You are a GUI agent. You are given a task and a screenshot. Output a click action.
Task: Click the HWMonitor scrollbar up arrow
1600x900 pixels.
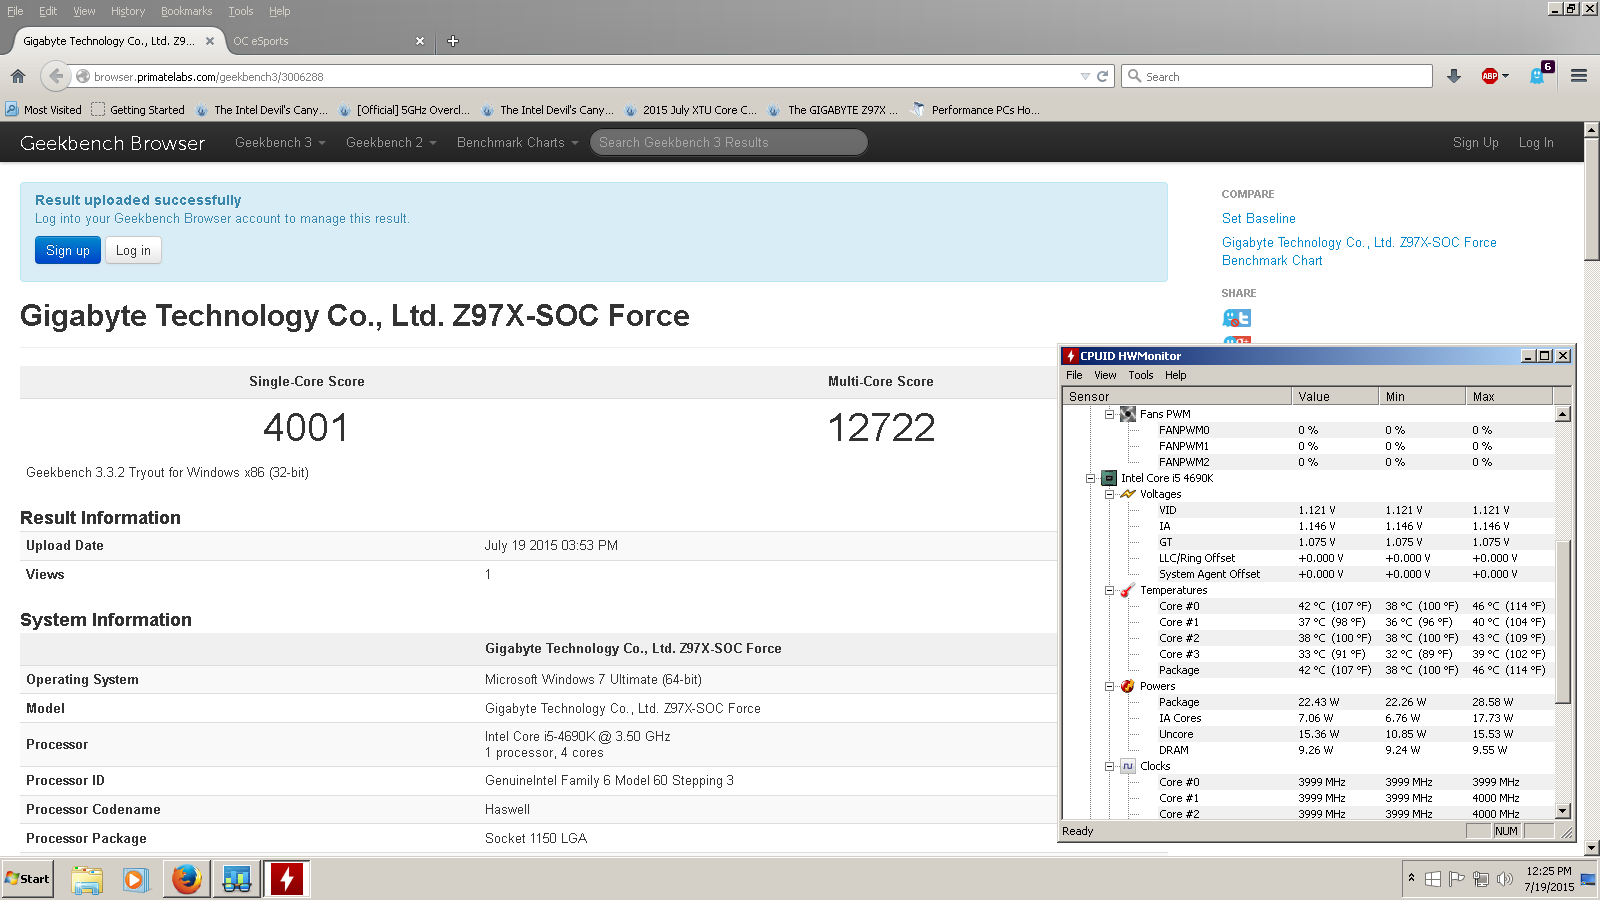(x=1563, y=414)
